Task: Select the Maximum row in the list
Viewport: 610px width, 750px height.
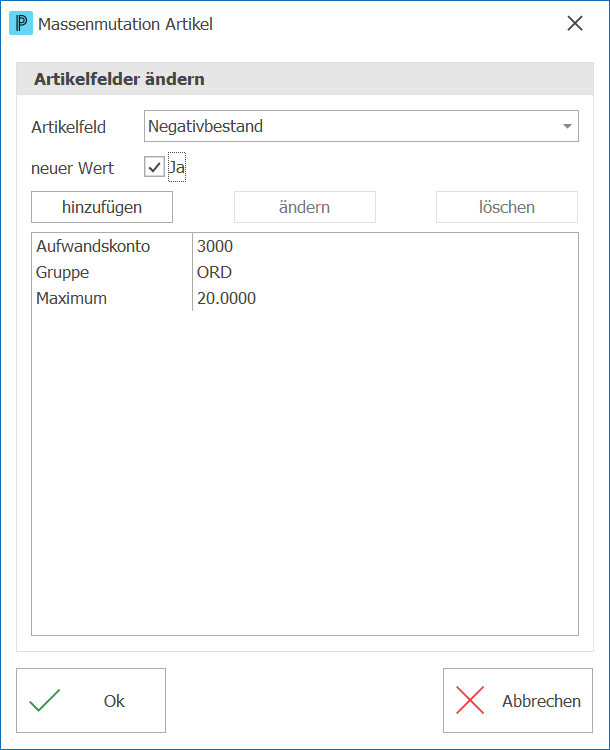Action: click(305, 298)
